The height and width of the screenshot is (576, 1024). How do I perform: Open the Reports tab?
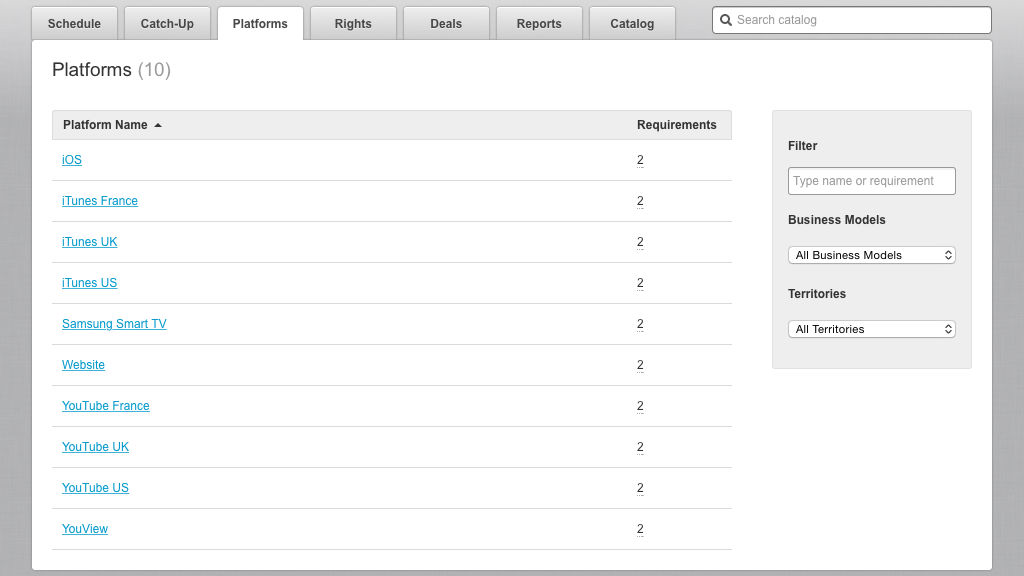click(x=539, y=23)
